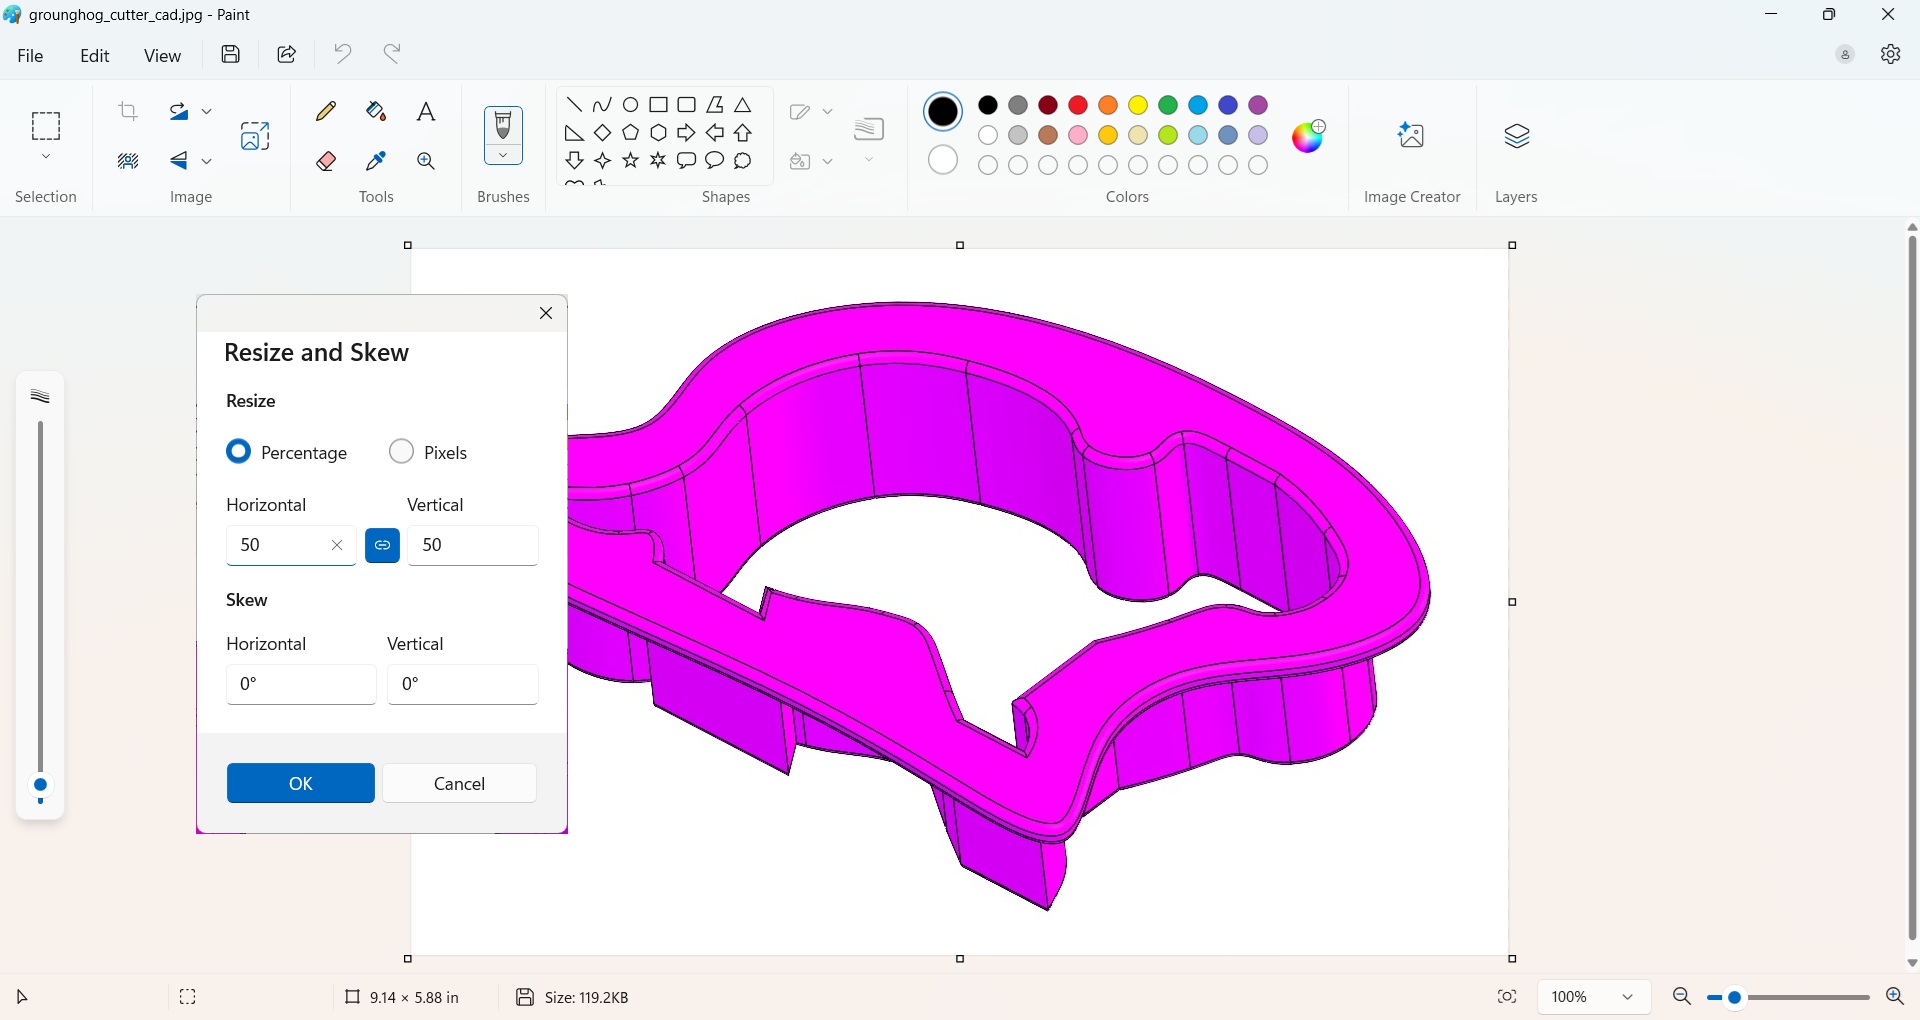Click the brush size slider handle
Screen dimensions: 1920x1020
(41, 786)
